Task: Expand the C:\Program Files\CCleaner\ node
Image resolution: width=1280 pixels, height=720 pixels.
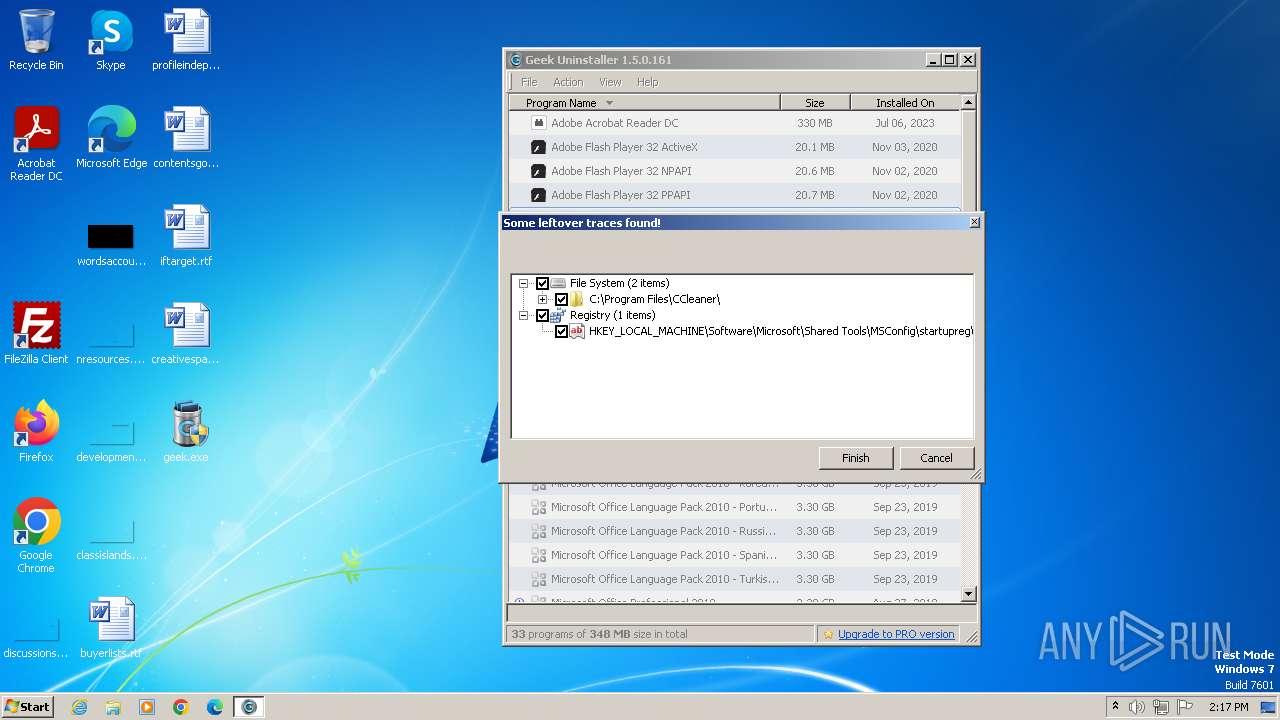Action: [x=542, y=299]
